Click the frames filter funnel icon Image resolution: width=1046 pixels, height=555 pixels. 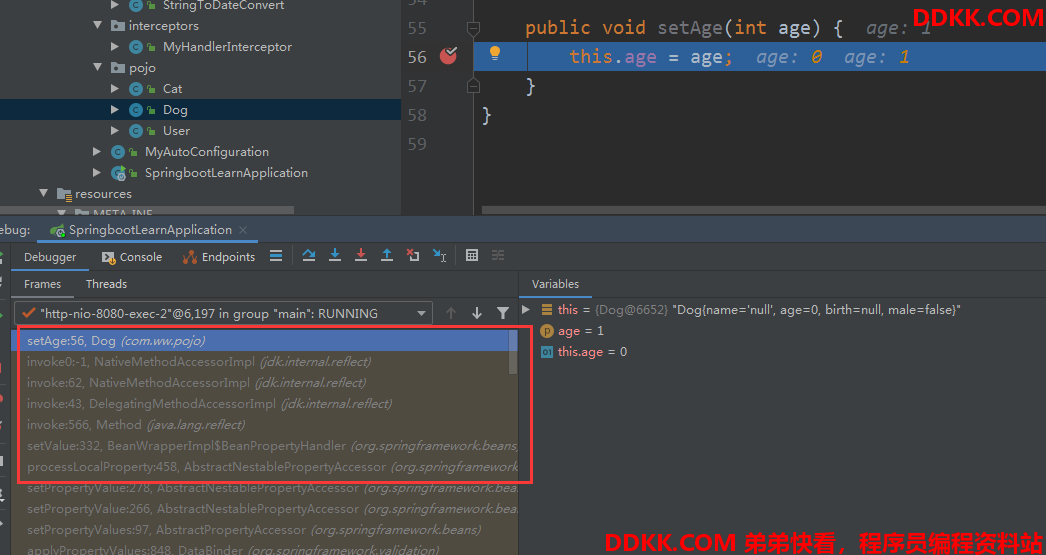coord(503,313)
